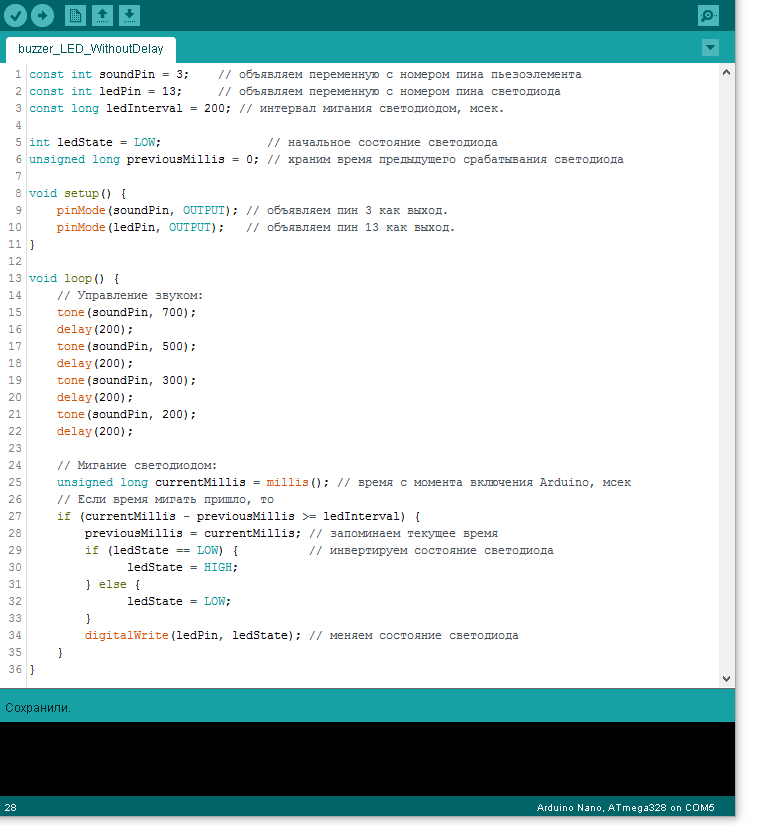The image size is (771, 825).
Task: Click the editor scrollbar down arrow
Action: click(x=726, y=679)
